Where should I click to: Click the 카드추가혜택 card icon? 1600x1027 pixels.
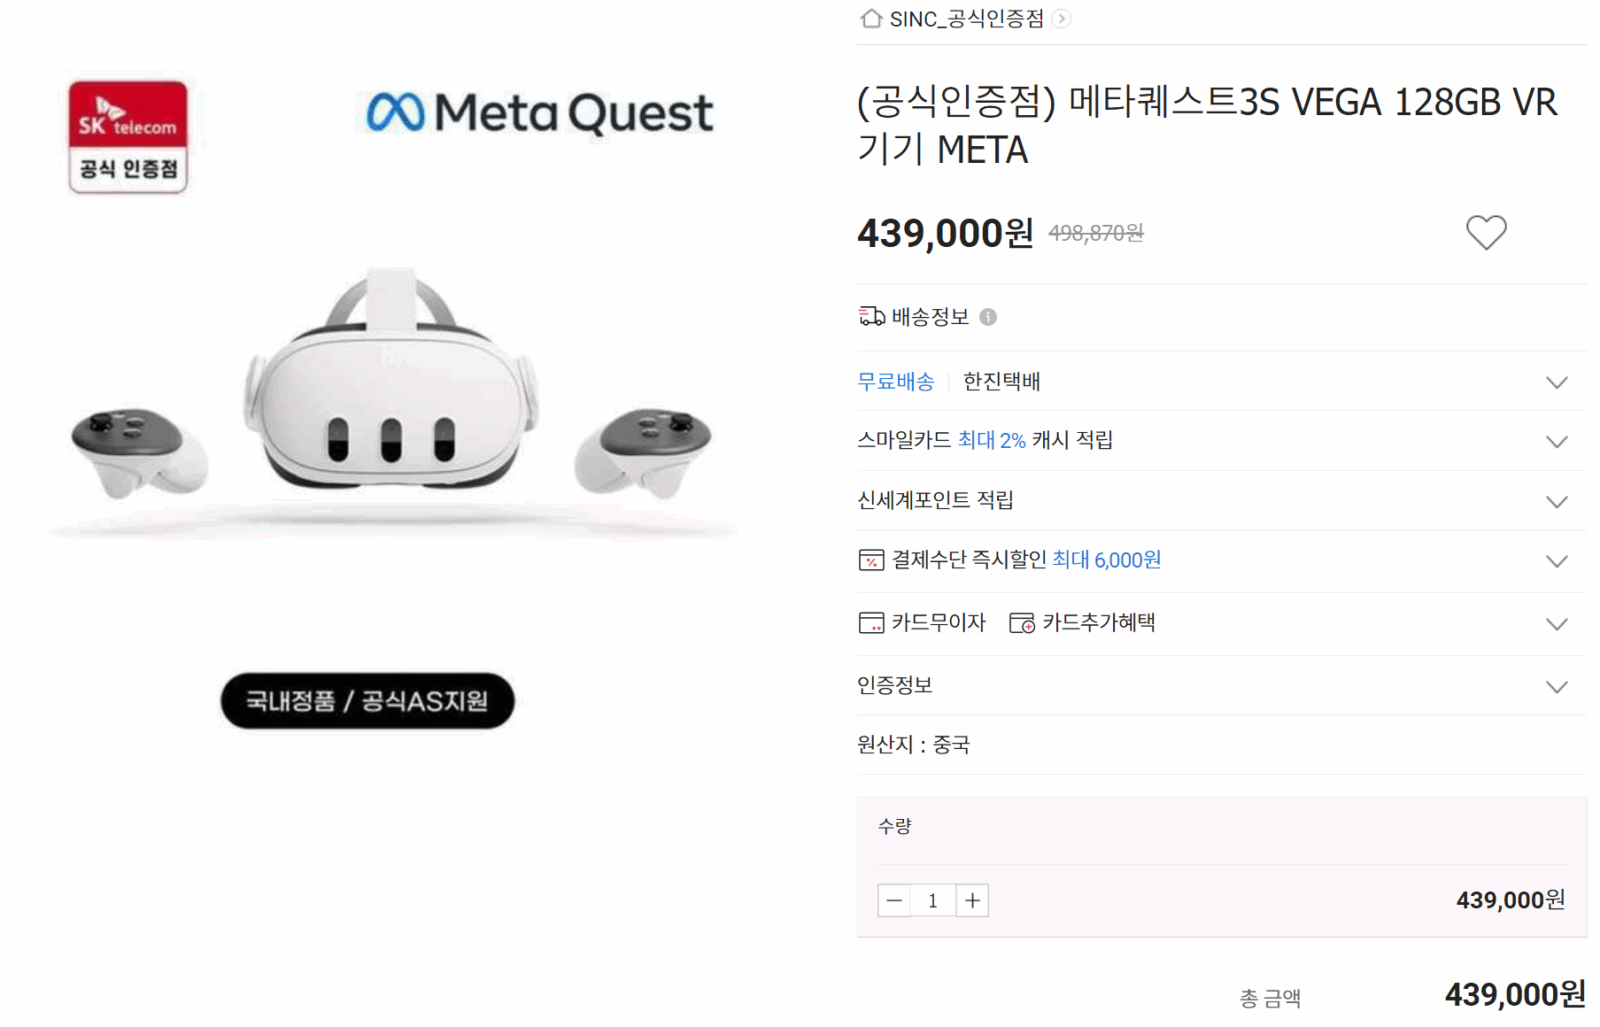pos(1022,623)
